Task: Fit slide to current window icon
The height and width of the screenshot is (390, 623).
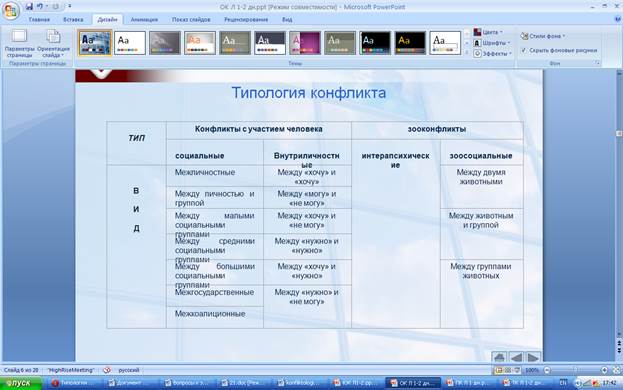Action: pos(616,370)
